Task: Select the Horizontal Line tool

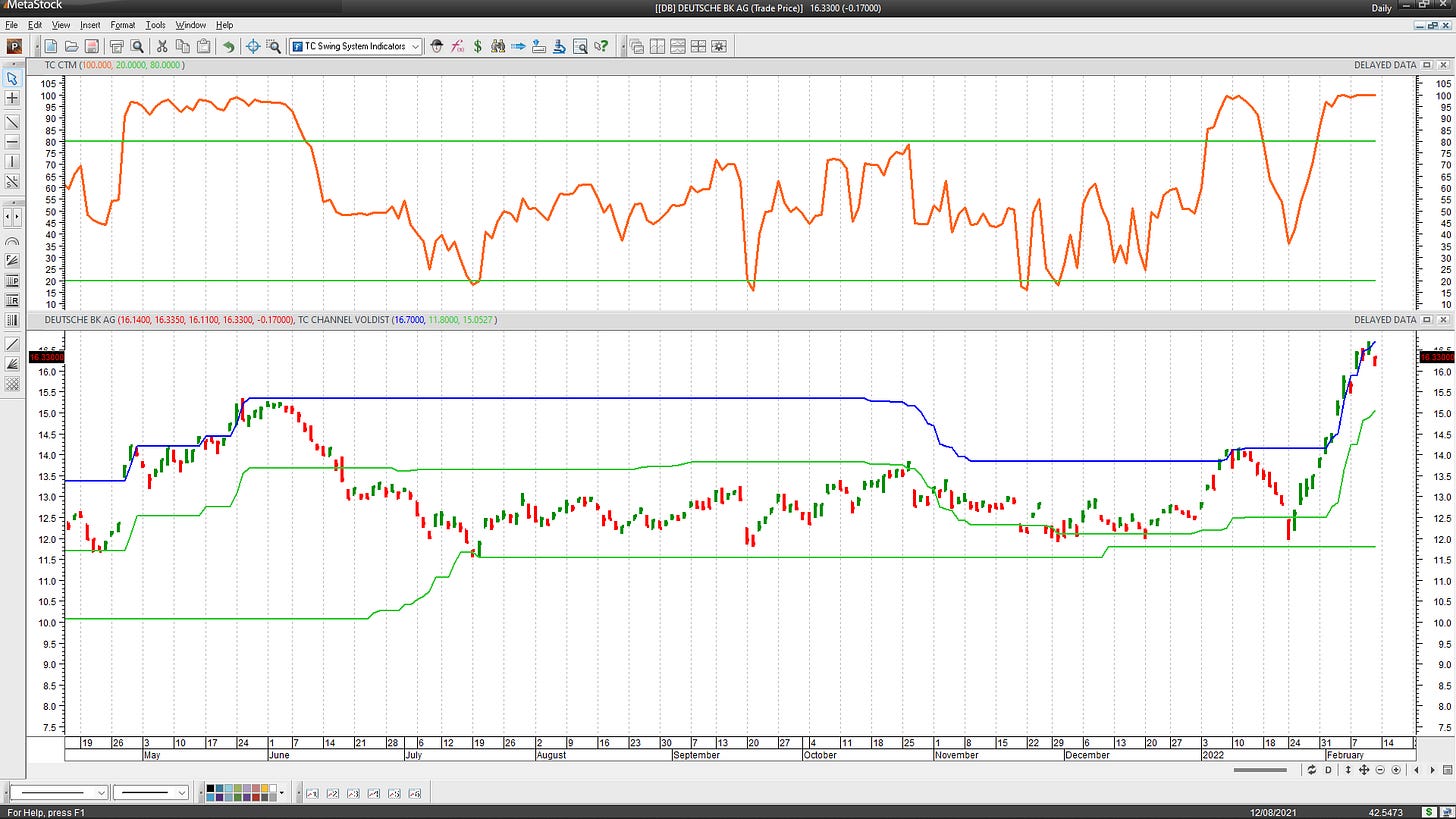Action: (x=12, y=142)
